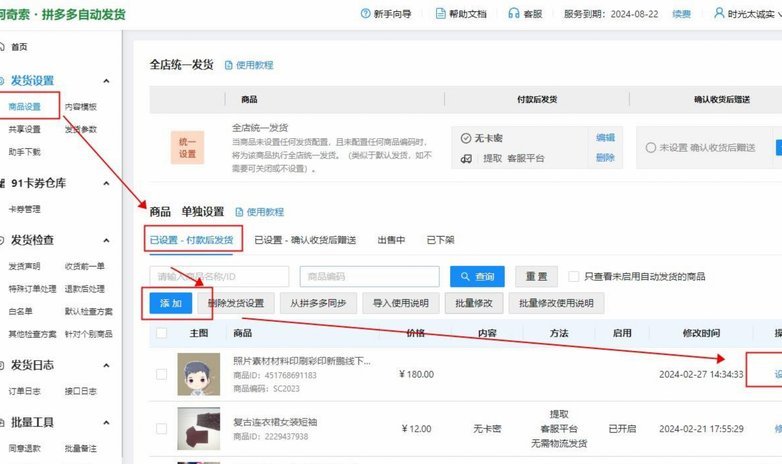Switch to 已设置 - 确认收货后赠送 tab
Screen dimensions: 782x464
pos(305,240)
